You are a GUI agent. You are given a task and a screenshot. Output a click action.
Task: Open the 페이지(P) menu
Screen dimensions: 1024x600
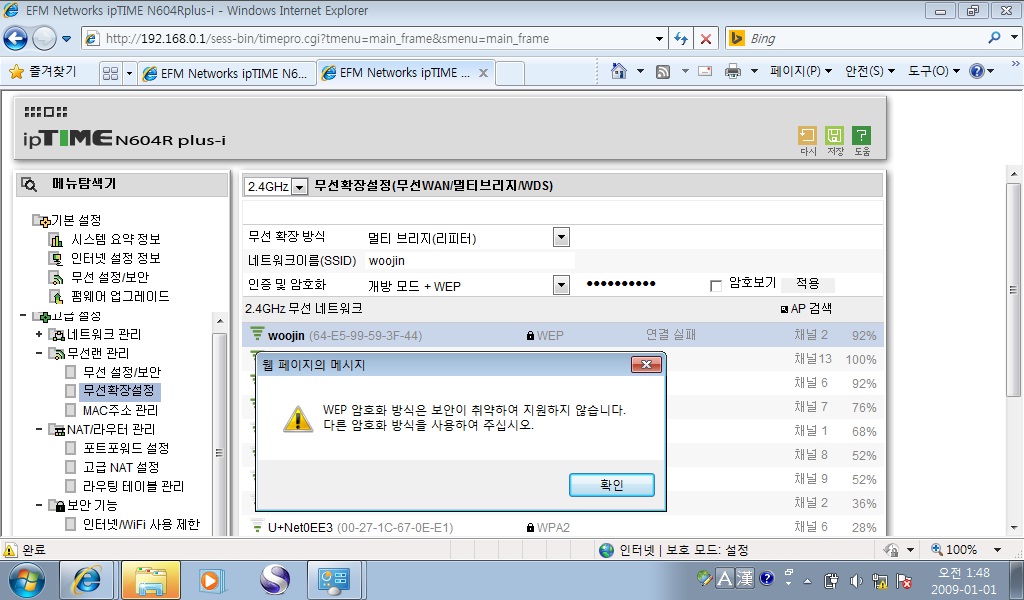pos(801,71)
